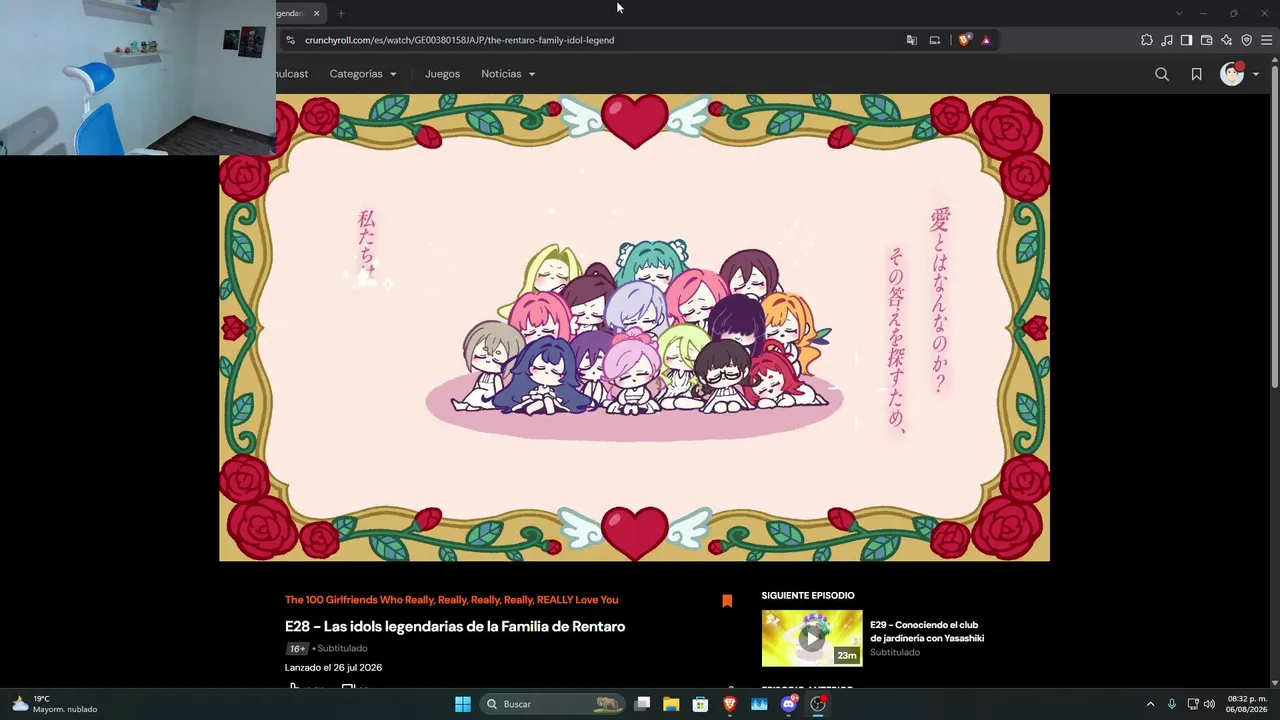
Task: Click the SIGUIENTE EPISODIO heading
Action: [x=808, y=596]
